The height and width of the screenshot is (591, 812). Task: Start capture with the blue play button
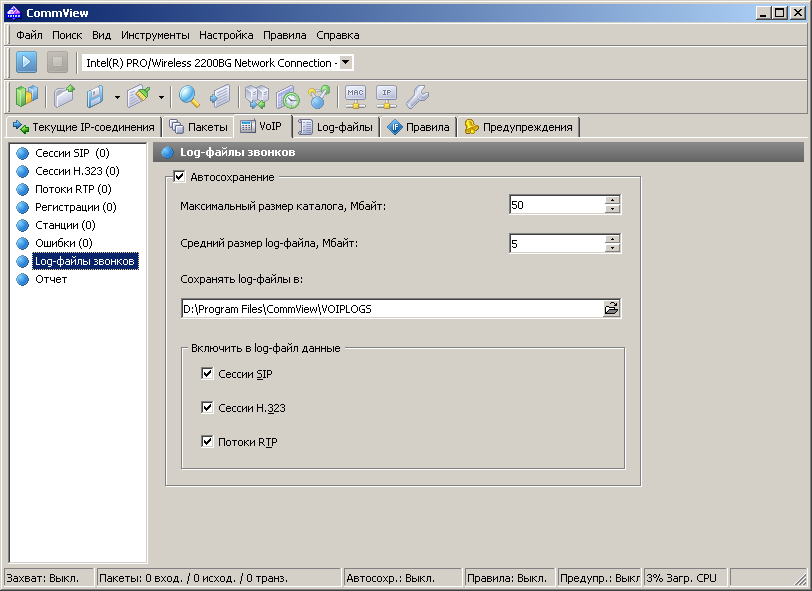click(x=26, y=63)
